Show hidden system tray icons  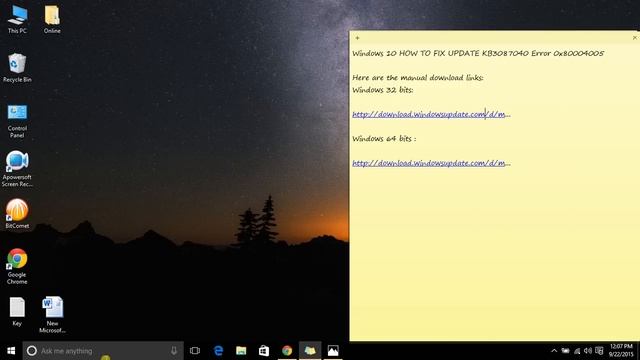[554, 351]
